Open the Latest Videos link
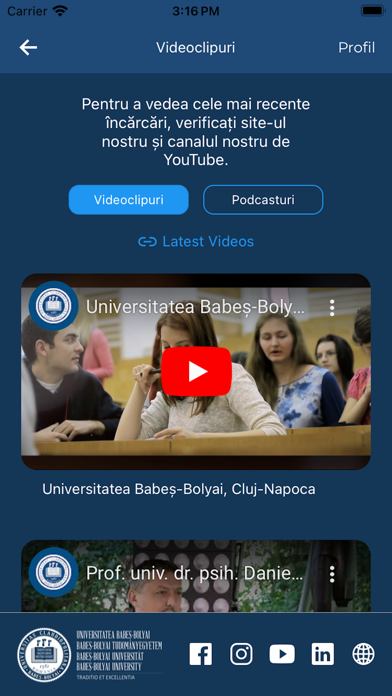 pyautogui.click(x=196, y=241)
